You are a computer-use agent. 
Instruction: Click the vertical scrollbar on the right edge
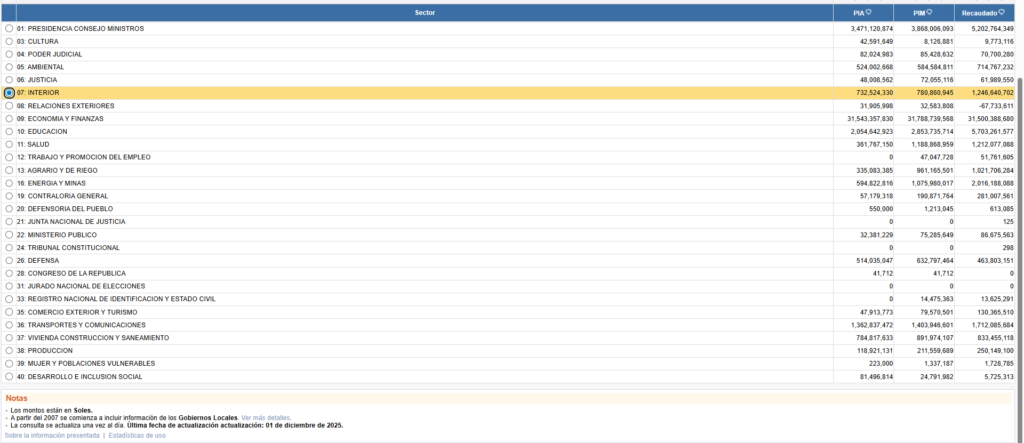pos(1019,200)
